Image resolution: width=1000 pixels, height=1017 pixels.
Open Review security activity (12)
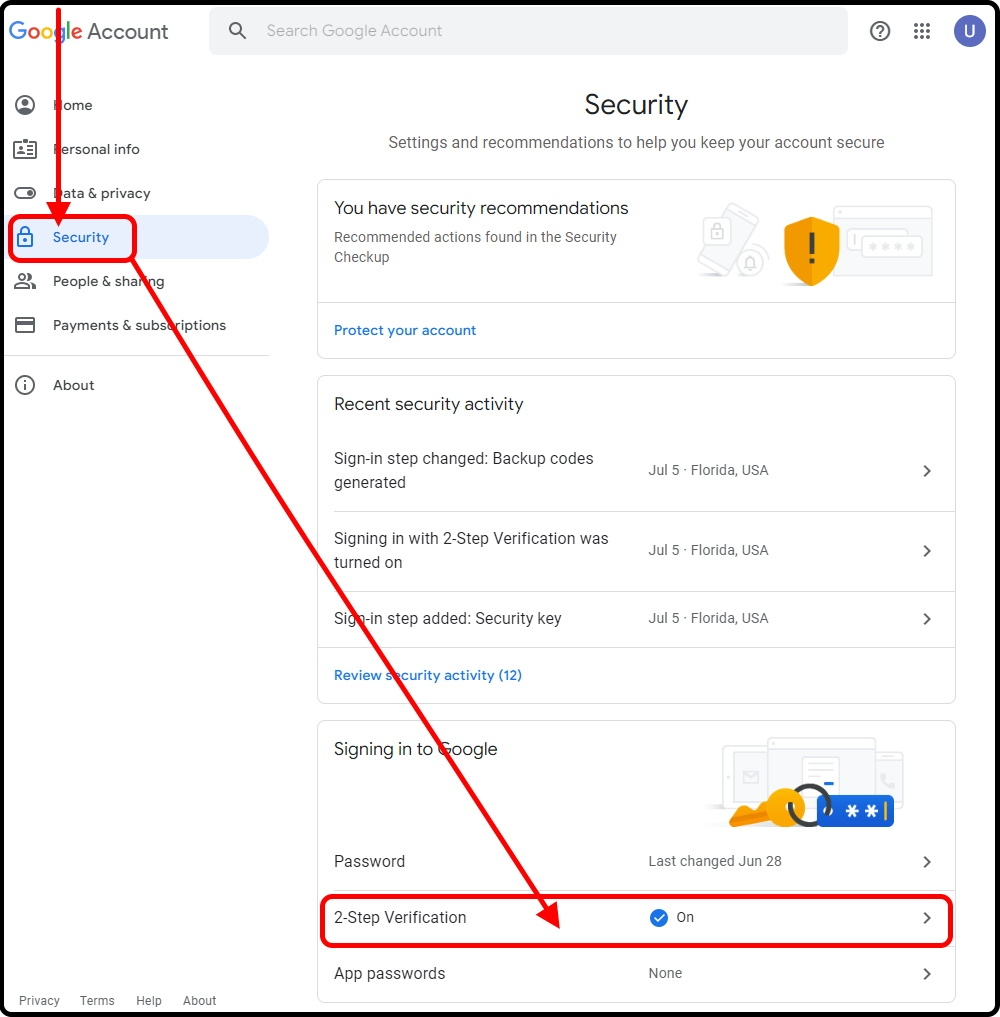[x=428, y=675]
